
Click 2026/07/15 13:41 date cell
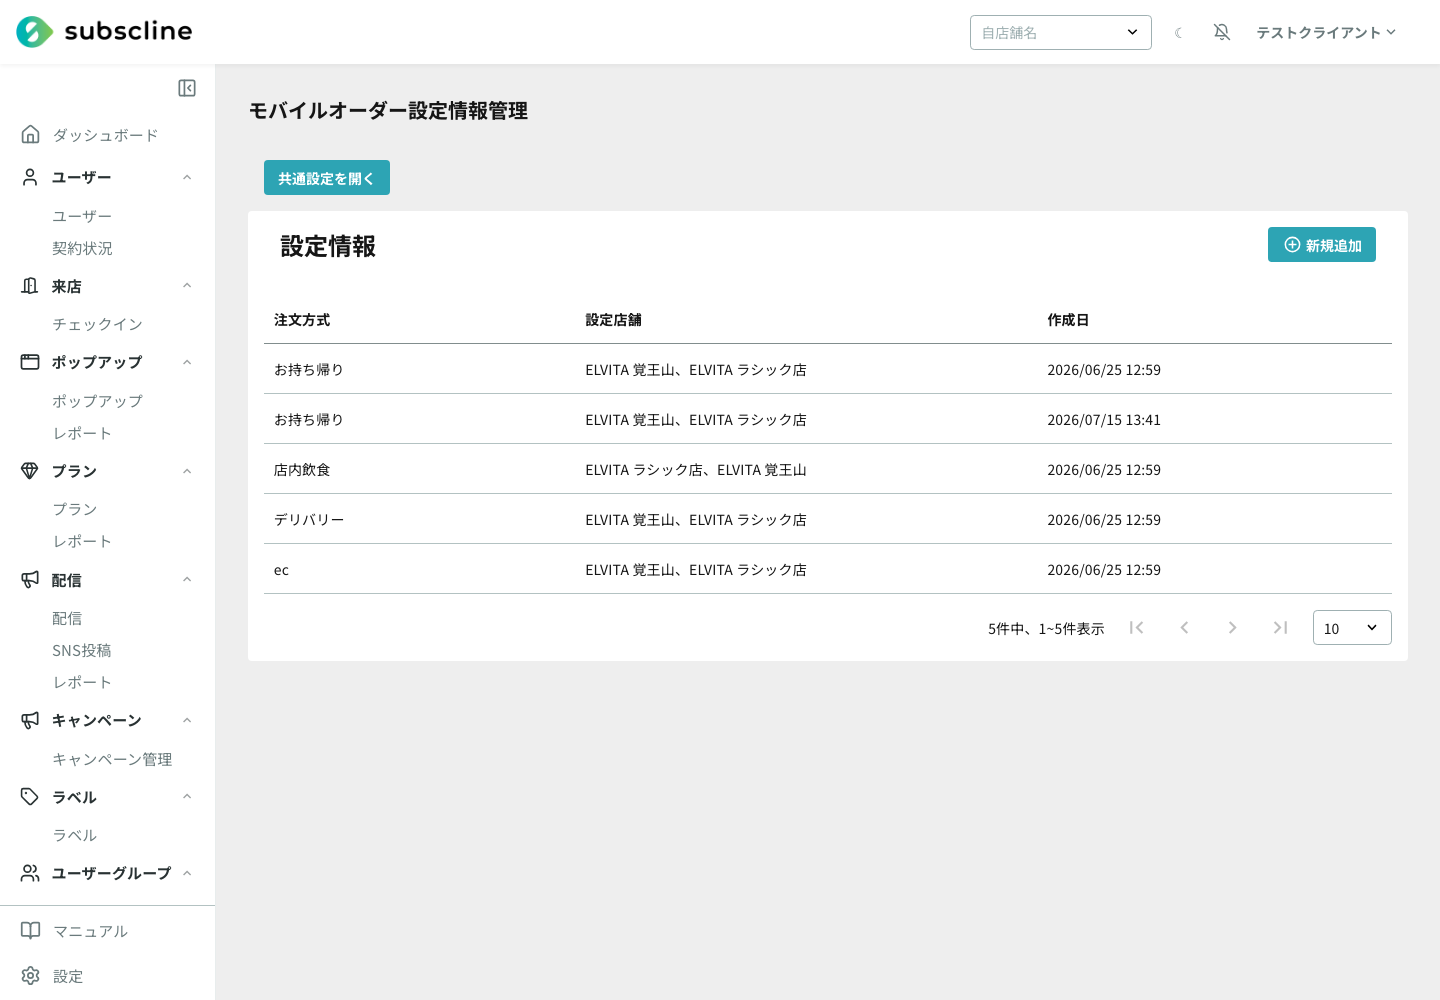(1104, 420)
